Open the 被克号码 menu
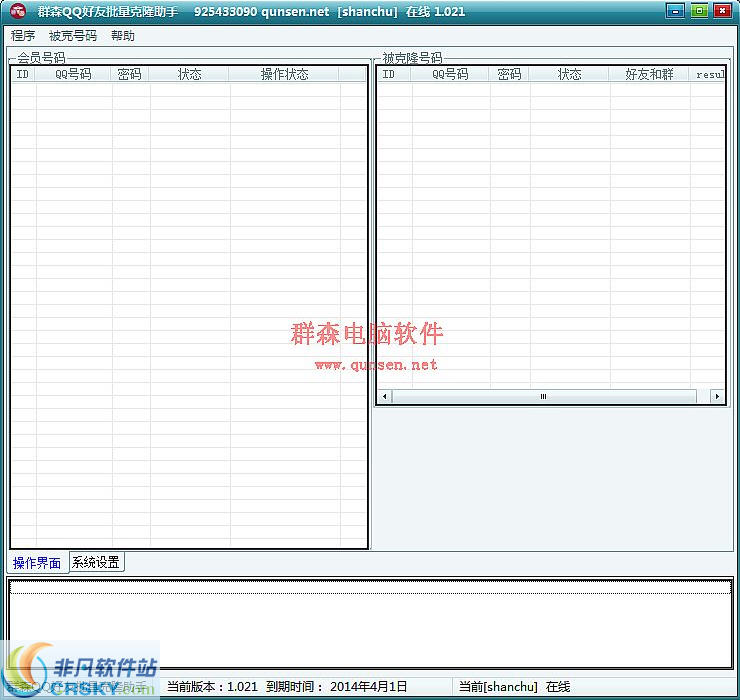This screenshot has width=740, height=700. coord(73,36)
